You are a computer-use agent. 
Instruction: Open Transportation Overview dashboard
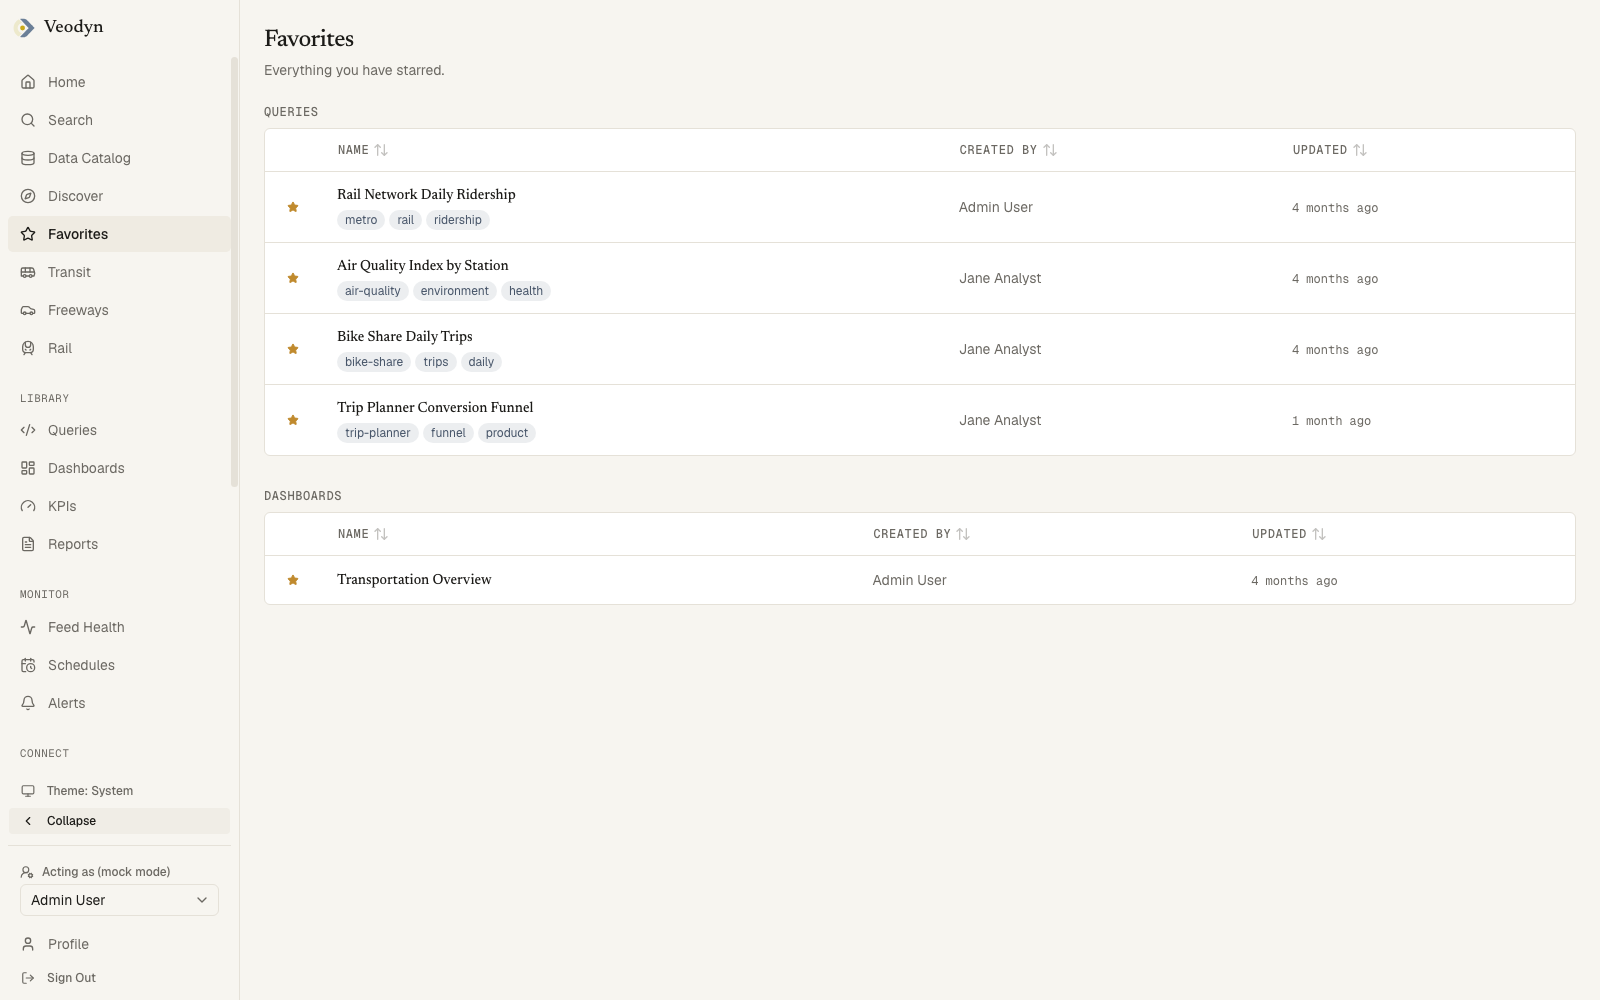[414, 579]
